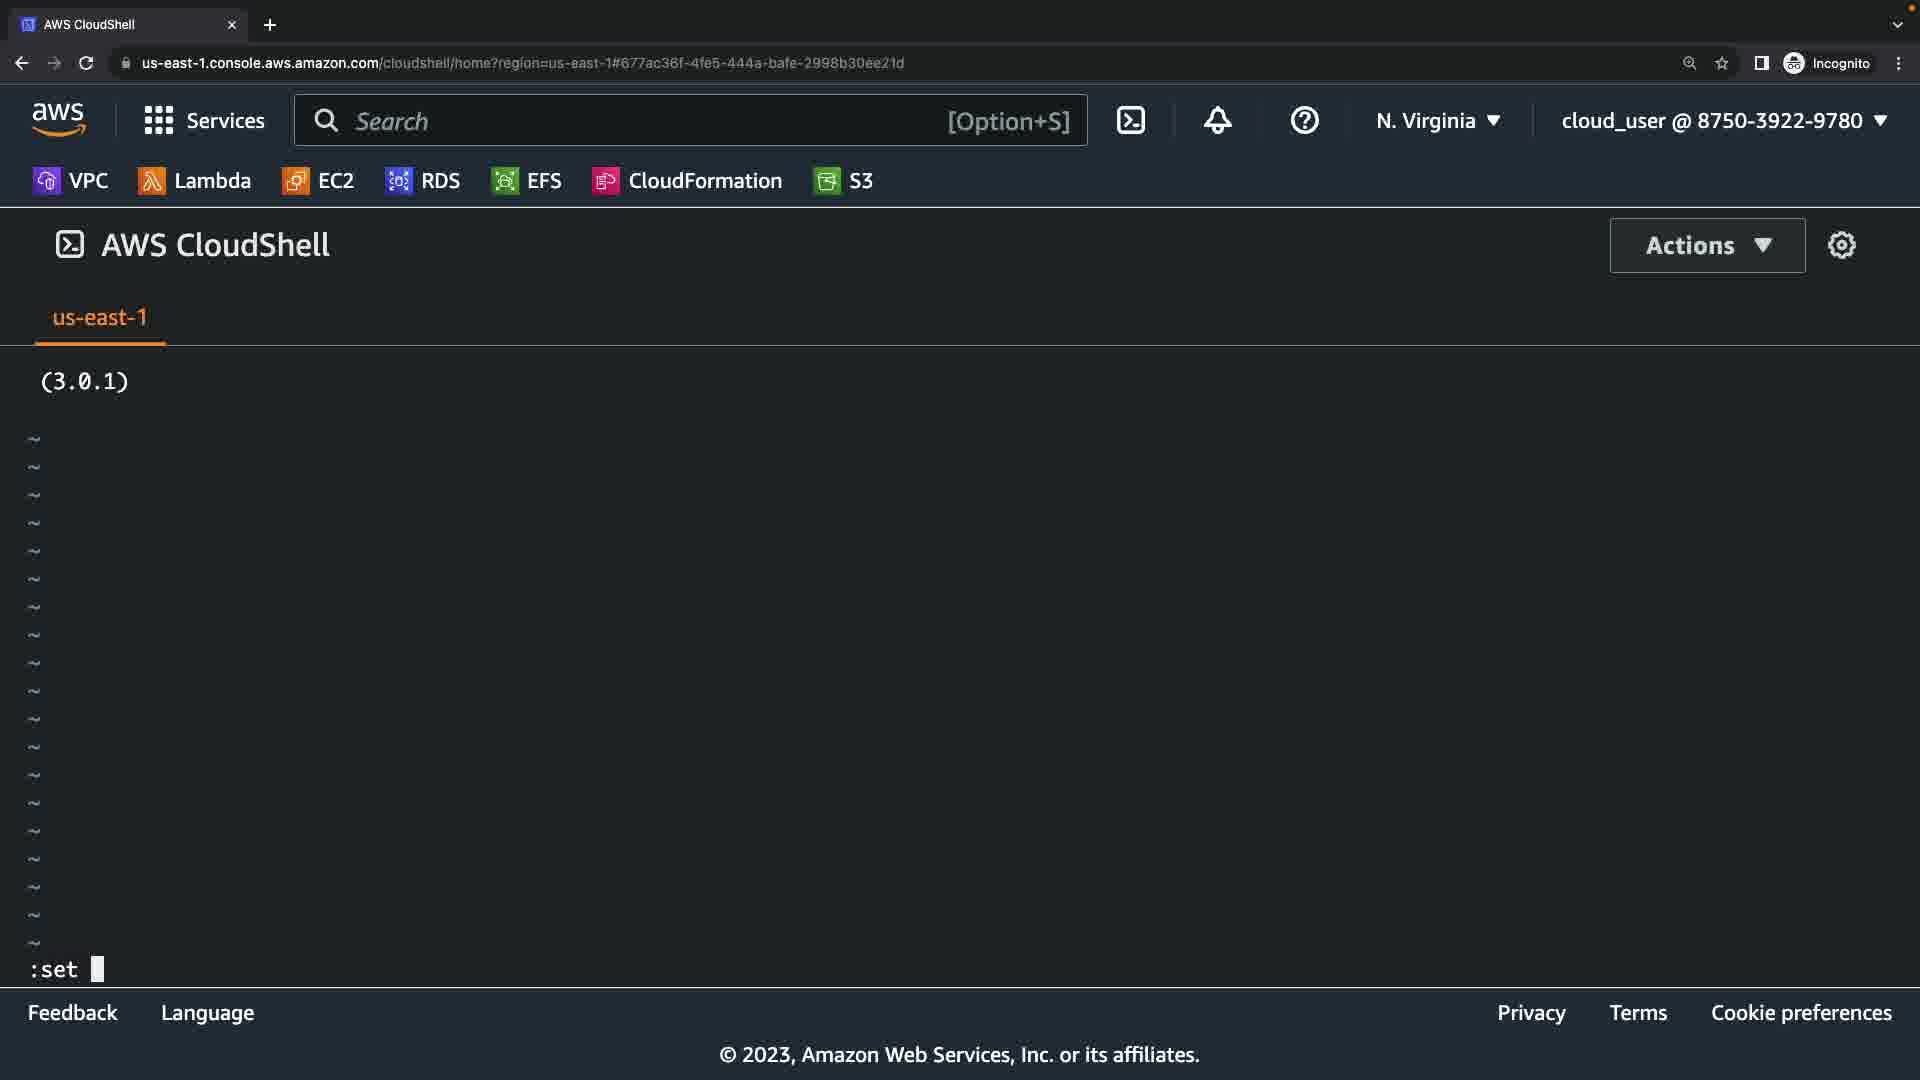Open the help question mark icon

coord(1304,121)
